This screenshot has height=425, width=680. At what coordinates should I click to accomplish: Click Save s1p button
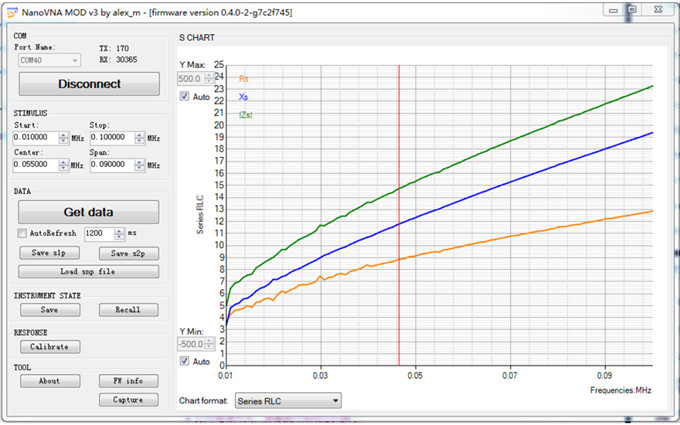[x=48, y=253]
